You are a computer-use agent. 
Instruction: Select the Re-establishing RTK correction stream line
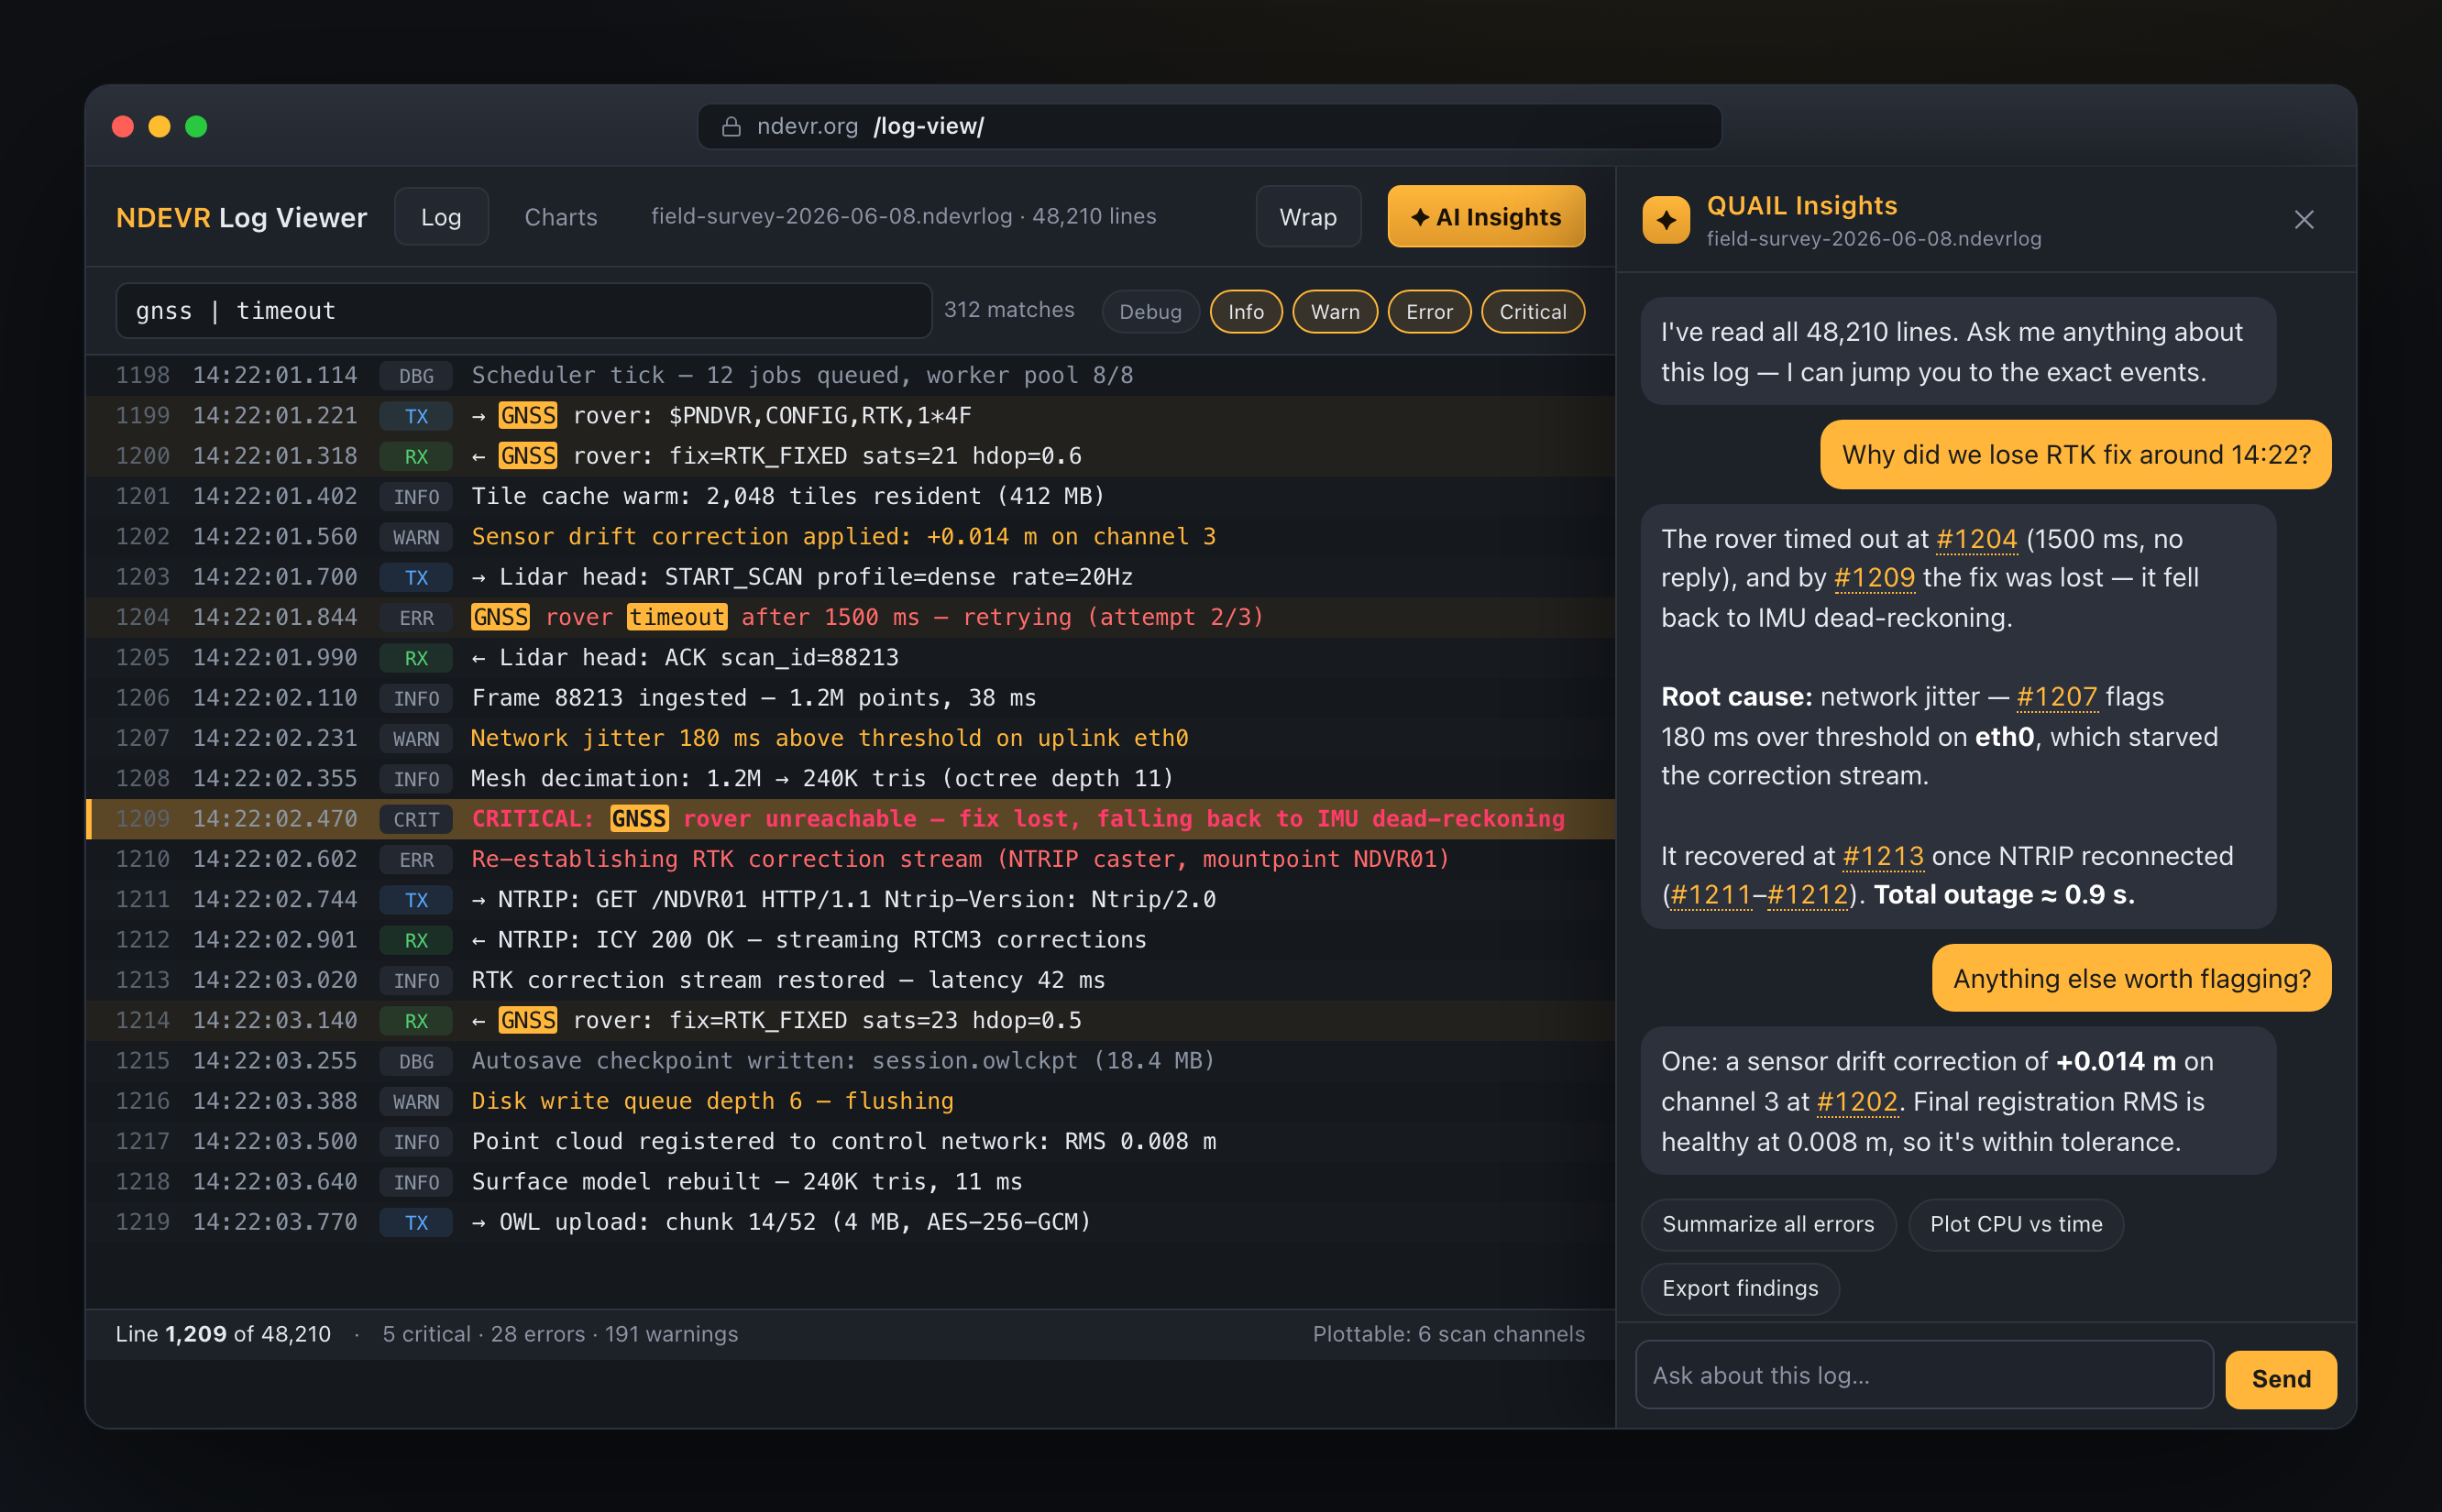point(850,860)
